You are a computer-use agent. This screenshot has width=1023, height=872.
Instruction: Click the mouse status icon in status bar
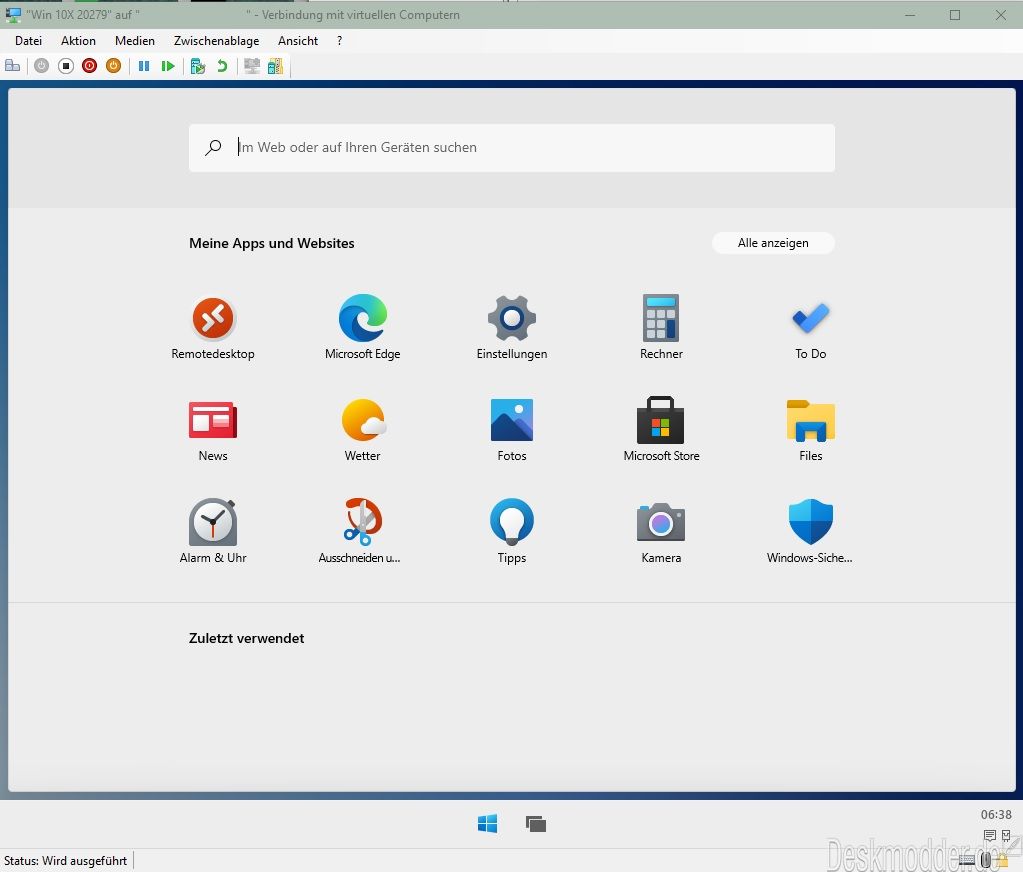click(986, 861)
